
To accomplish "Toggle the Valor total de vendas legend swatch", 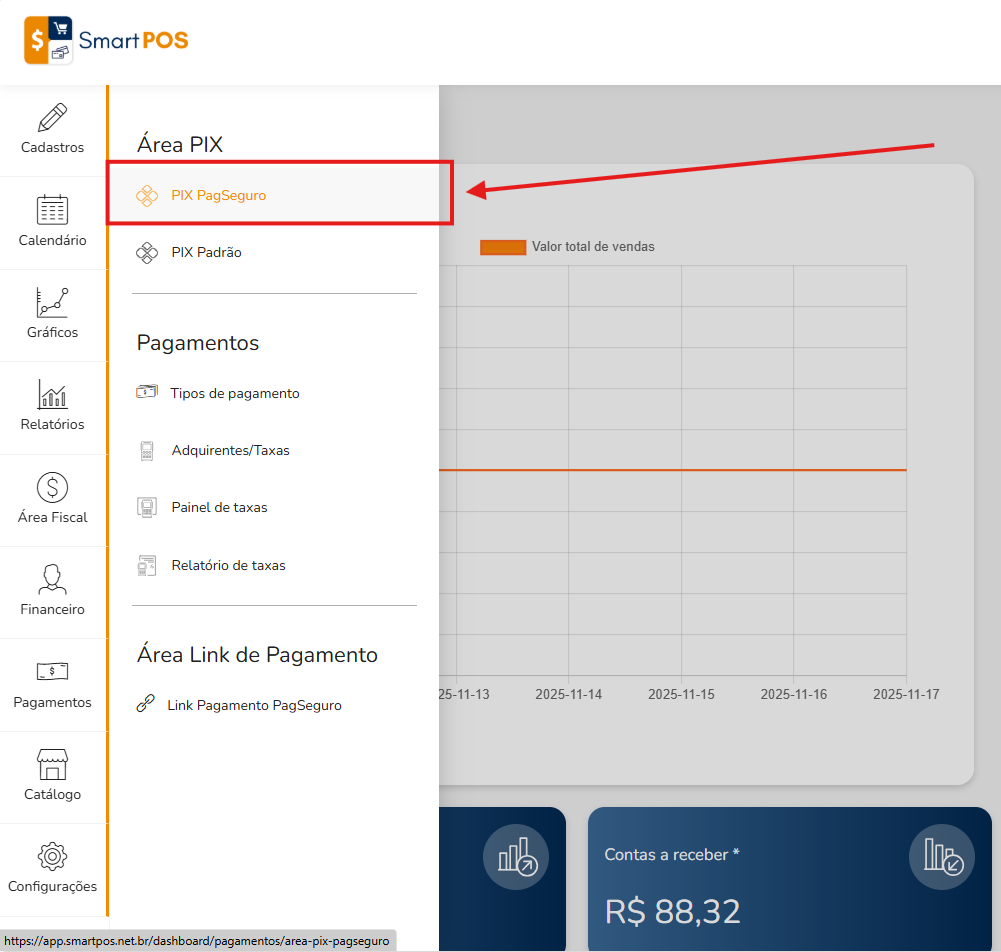I will (503, 247).
